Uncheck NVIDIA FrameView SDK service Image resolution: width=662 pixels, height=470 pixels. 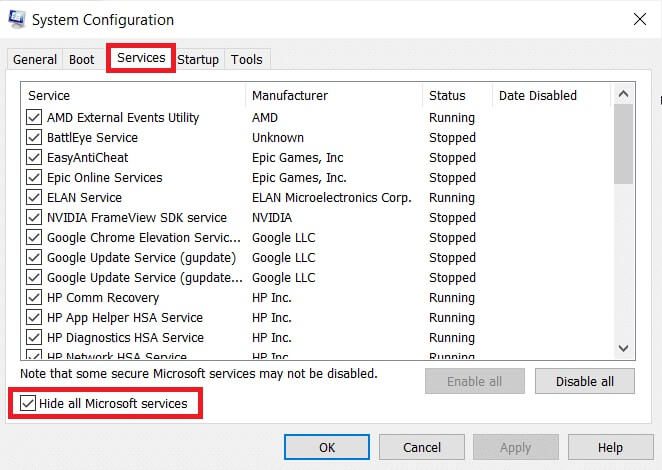(34, 217)
